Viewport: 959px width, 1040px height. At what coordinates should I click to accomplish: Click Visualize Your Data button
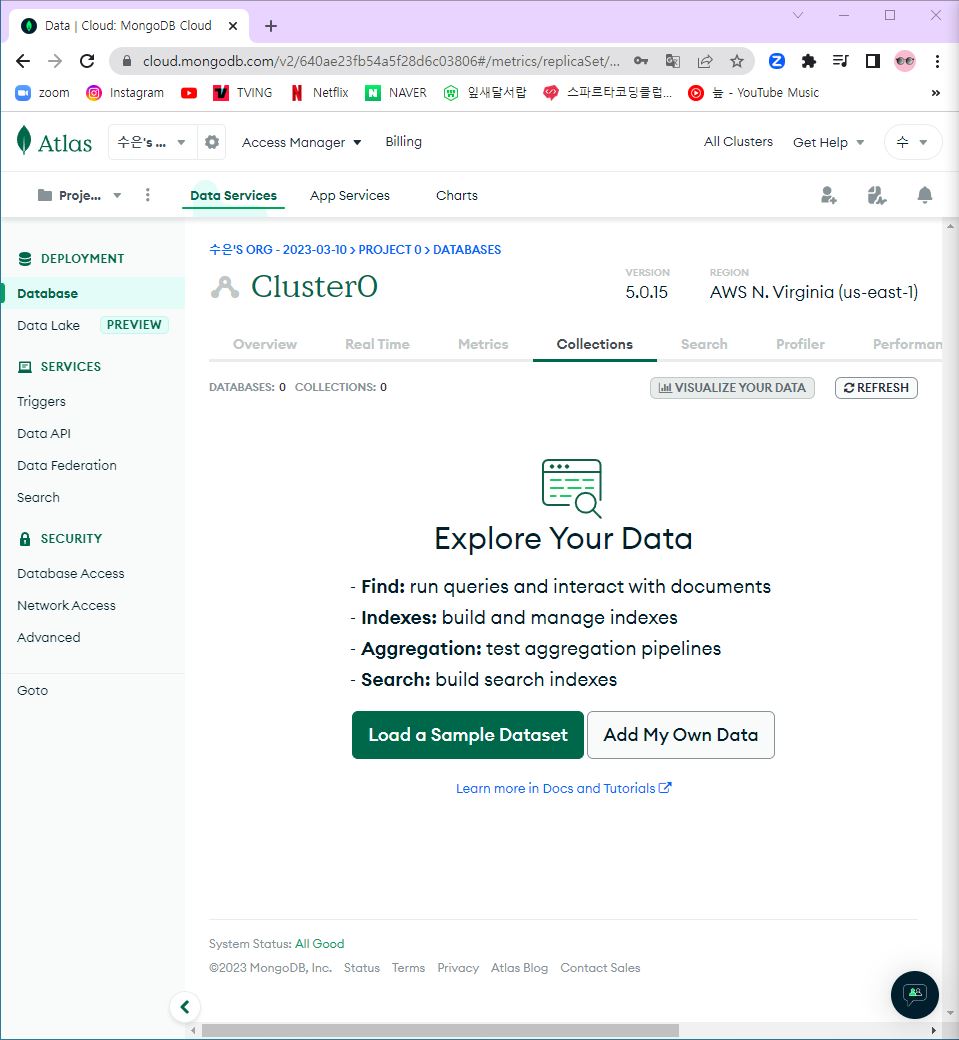[x=732, y=388]
